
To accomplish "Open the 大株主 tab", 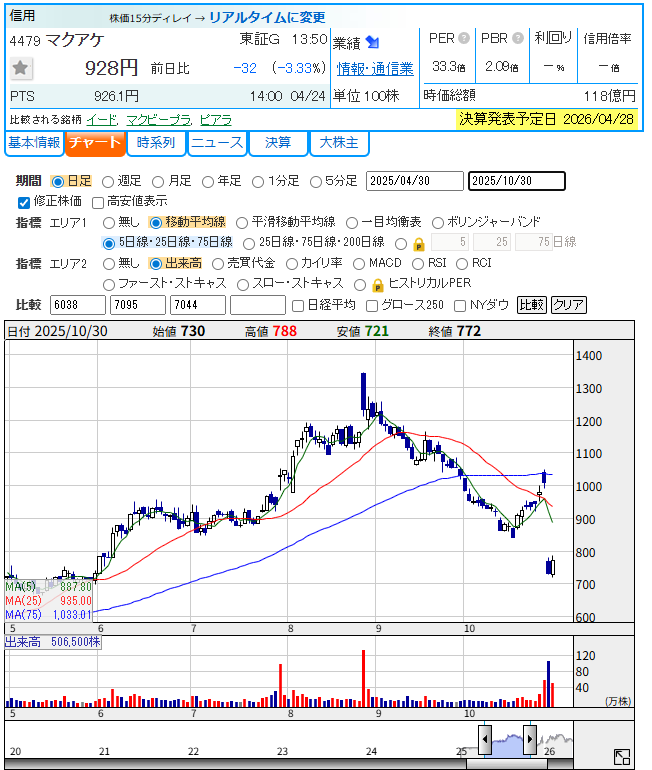I will point(339,143).
